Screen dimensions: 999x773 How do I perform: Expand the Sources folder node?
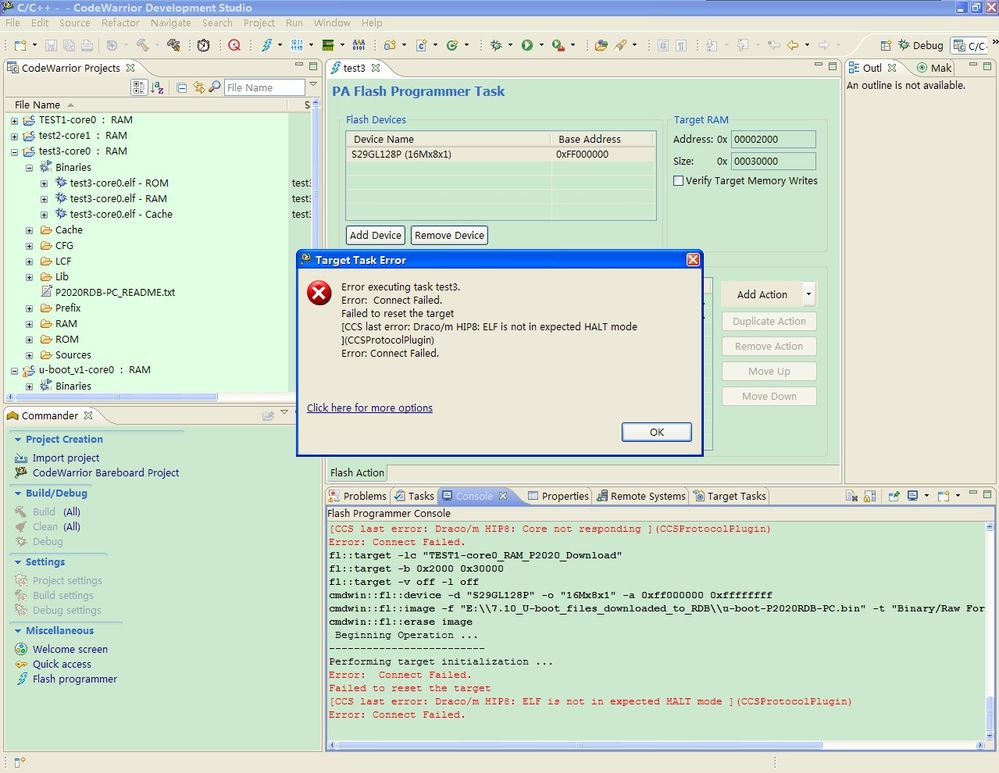[x=29, y=355]
